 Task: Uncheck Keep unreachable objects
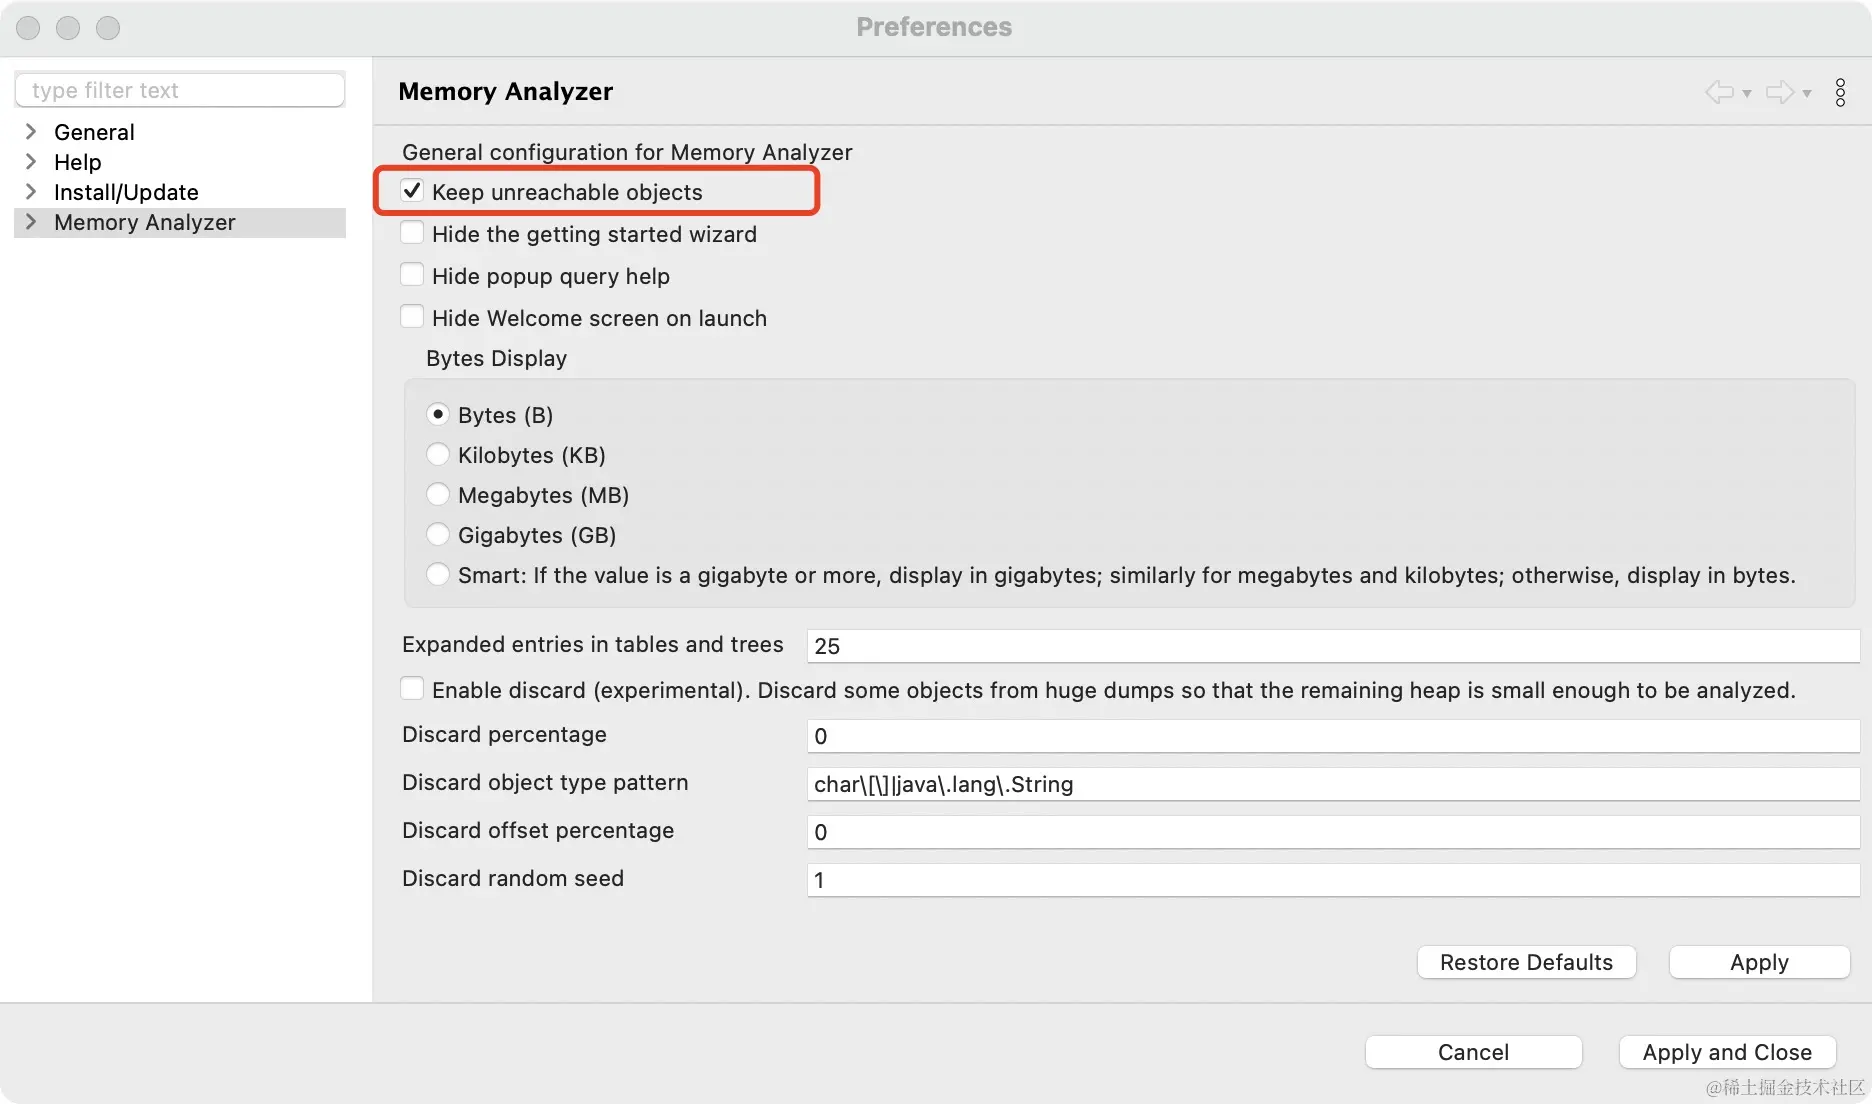tap(412, 191)
